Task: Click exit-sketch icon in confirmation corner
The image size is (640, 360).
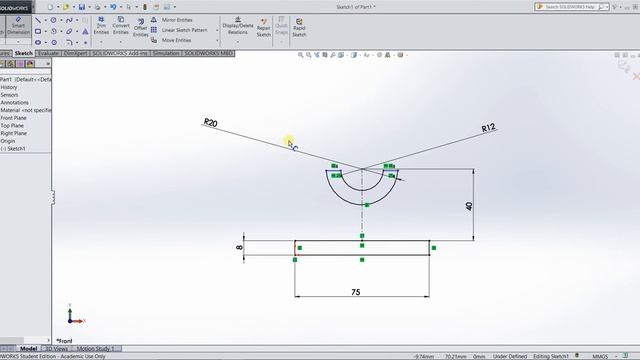Action: 623,67
